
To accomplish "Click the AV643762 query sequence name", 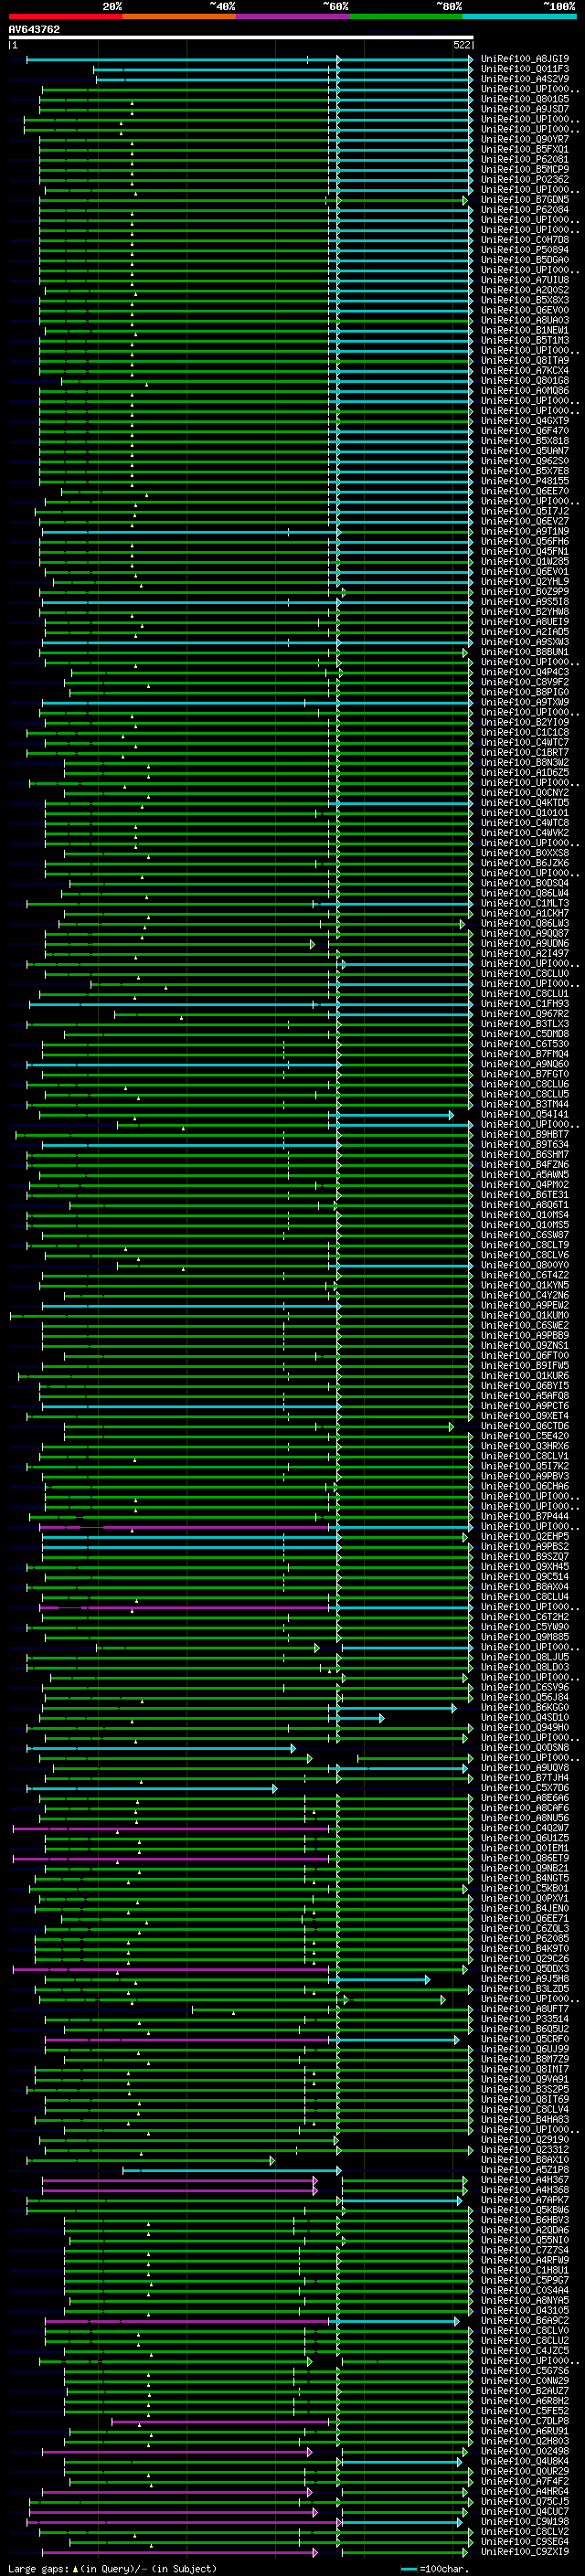I will pyautogui.click(x=34, y=30).
